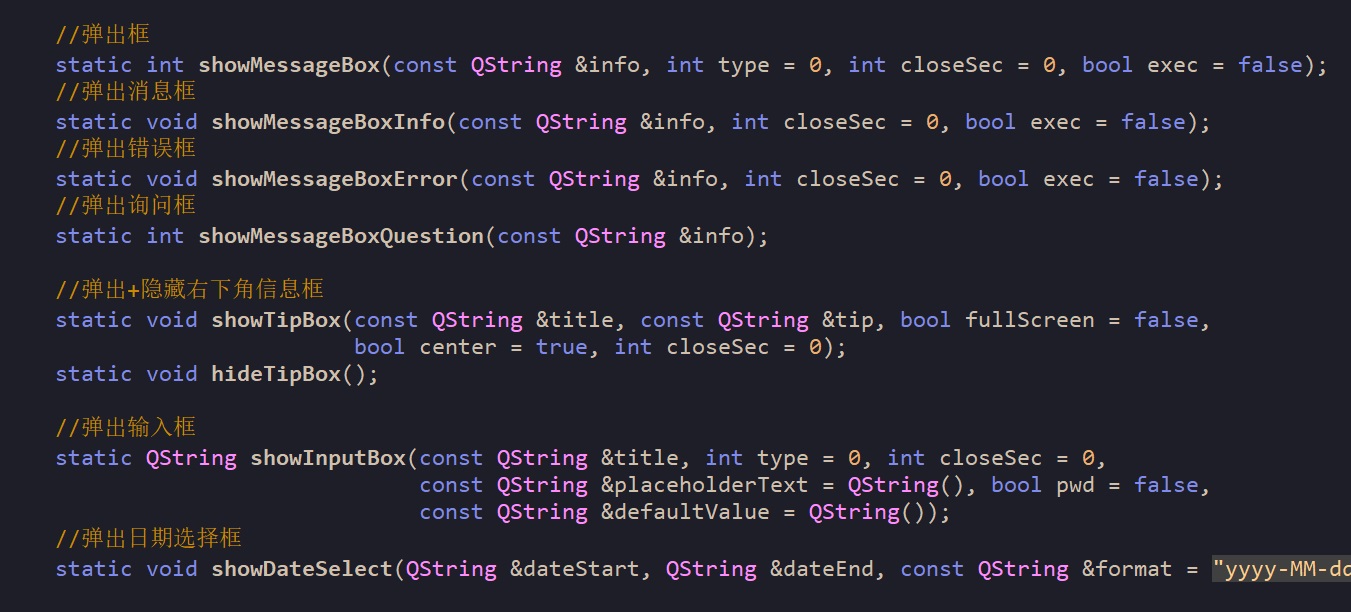Click the //弹出询问框 comment
1351x612 pixels.
click(x=125, y=206)
